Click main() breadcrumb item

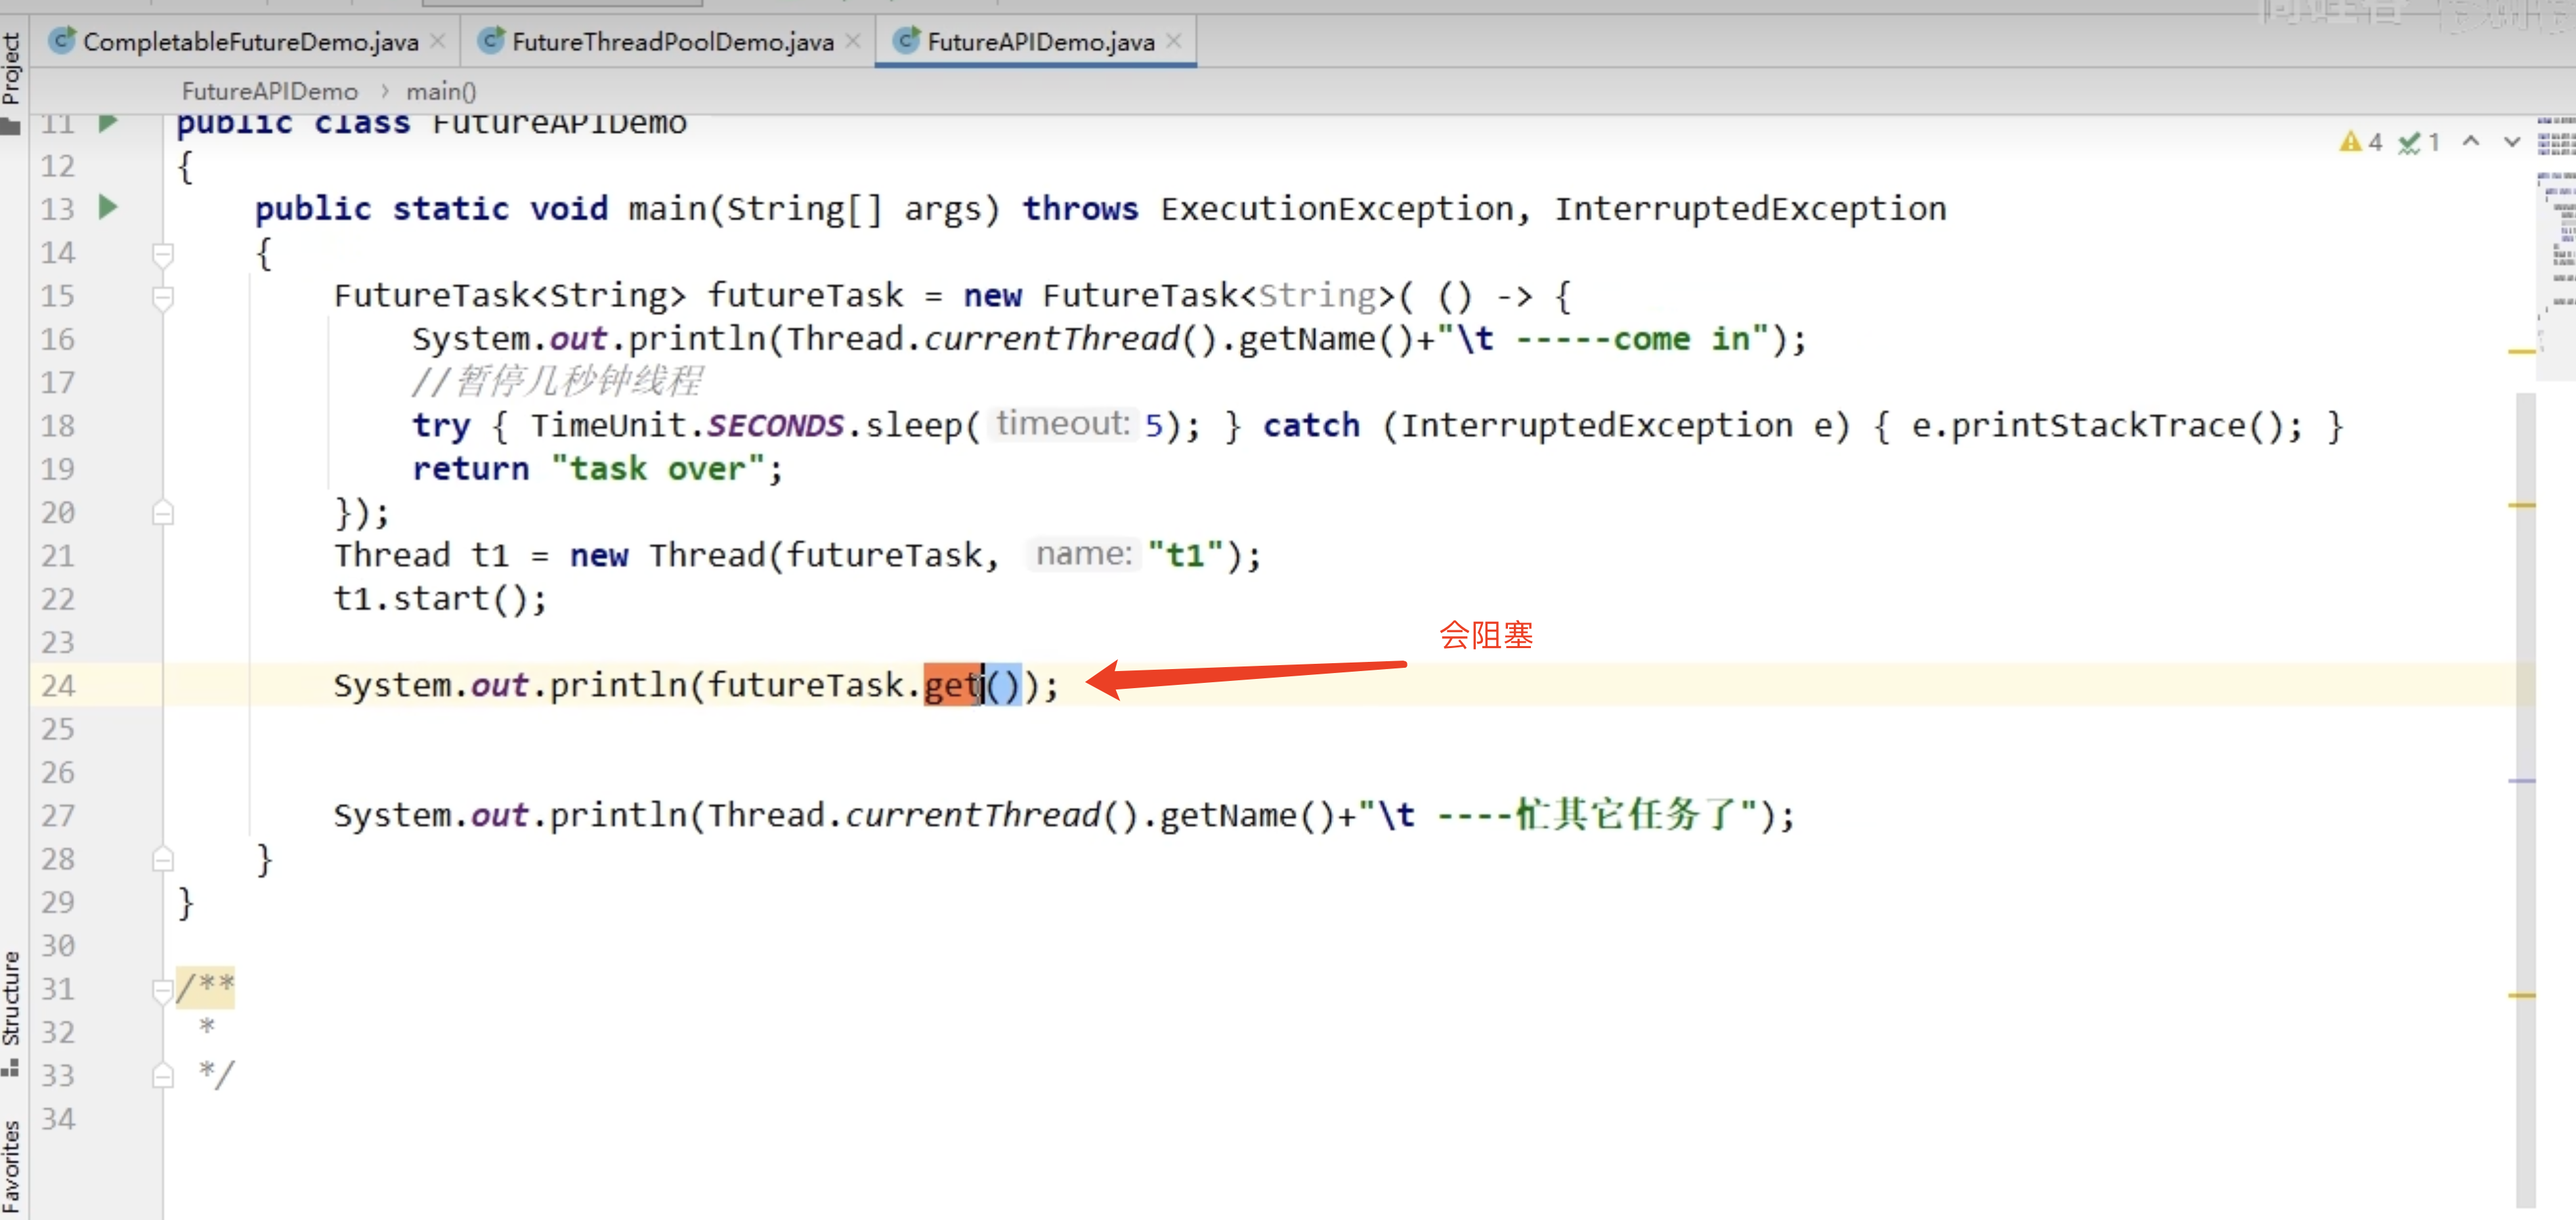(x=440, y=91)
